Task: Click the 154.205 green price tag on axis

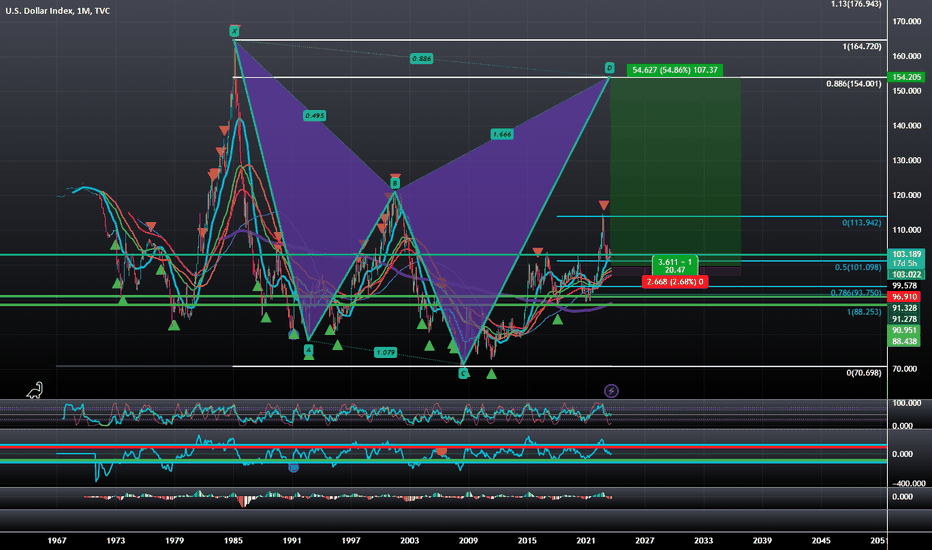Action: coord(906,77)
